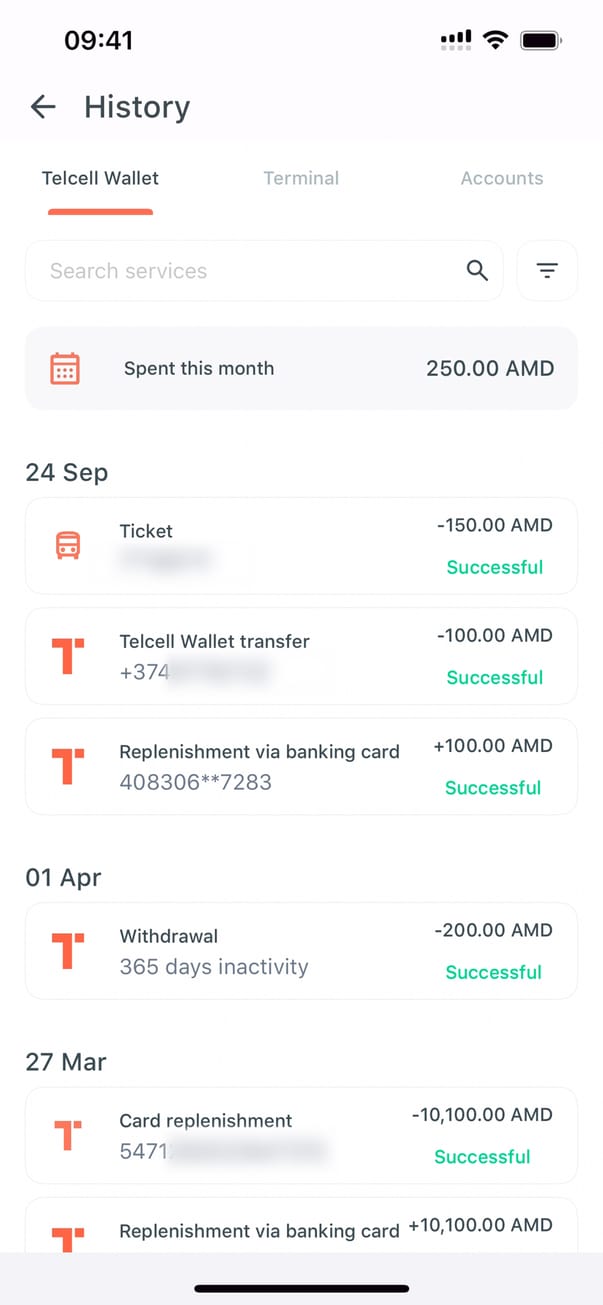The image size is (603, 1305).
Task: Tap the home indicator bar at the bottom
Action: [x=301, y=1289]
